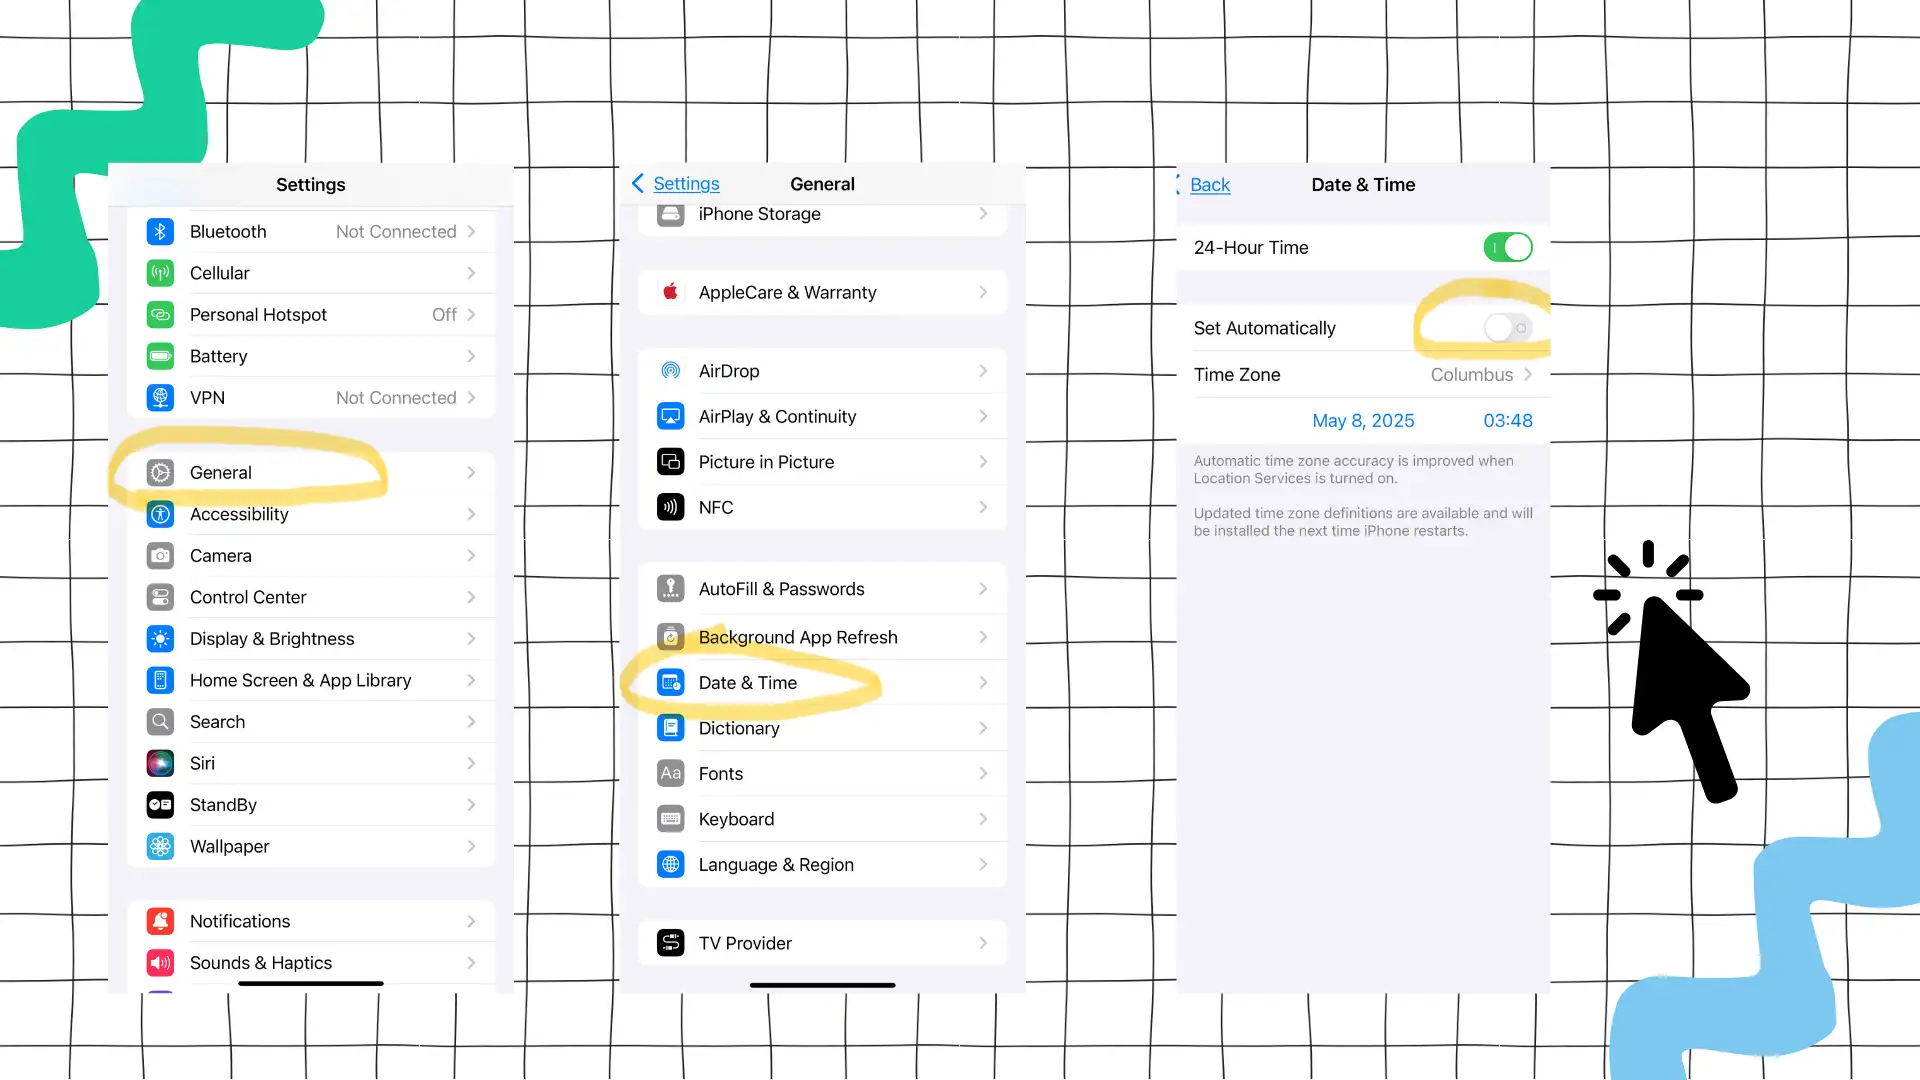The height and width of the screenshot is (1080, 1920).
Task: Open the General menu item
Action: 311,473
